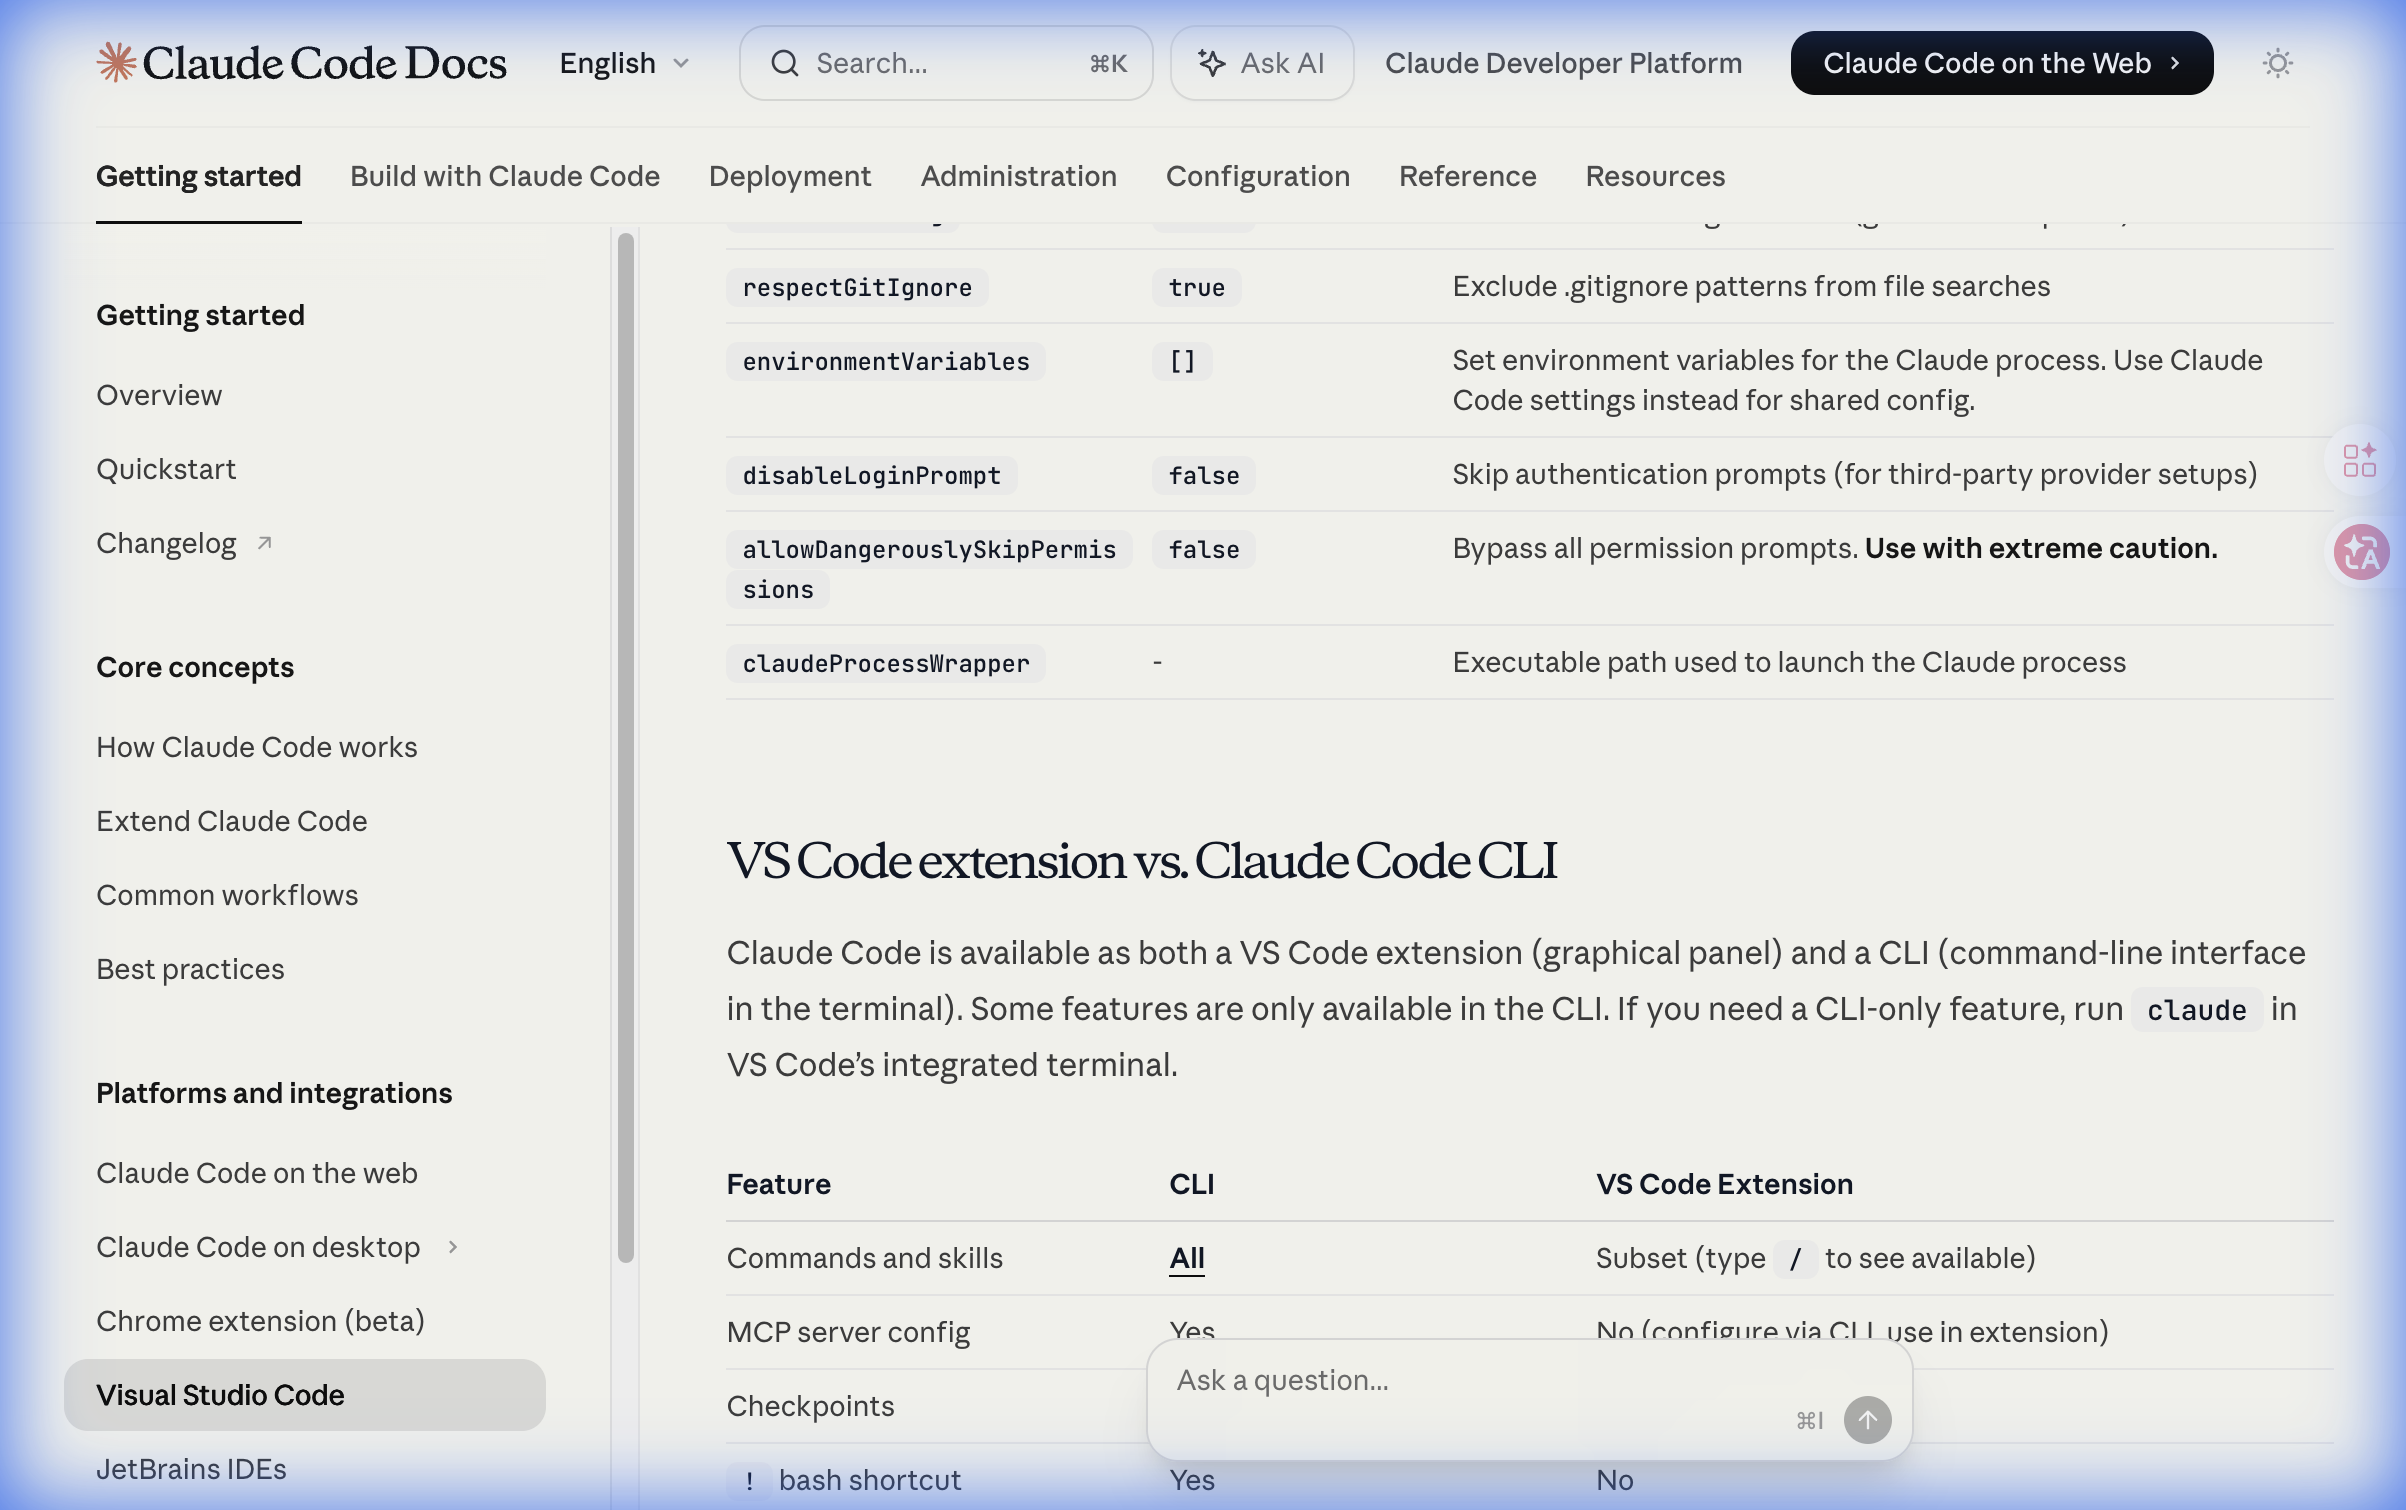Open the Build with Claude Code tab
Screen dimensions: 2406x1510
pos(504,176)
